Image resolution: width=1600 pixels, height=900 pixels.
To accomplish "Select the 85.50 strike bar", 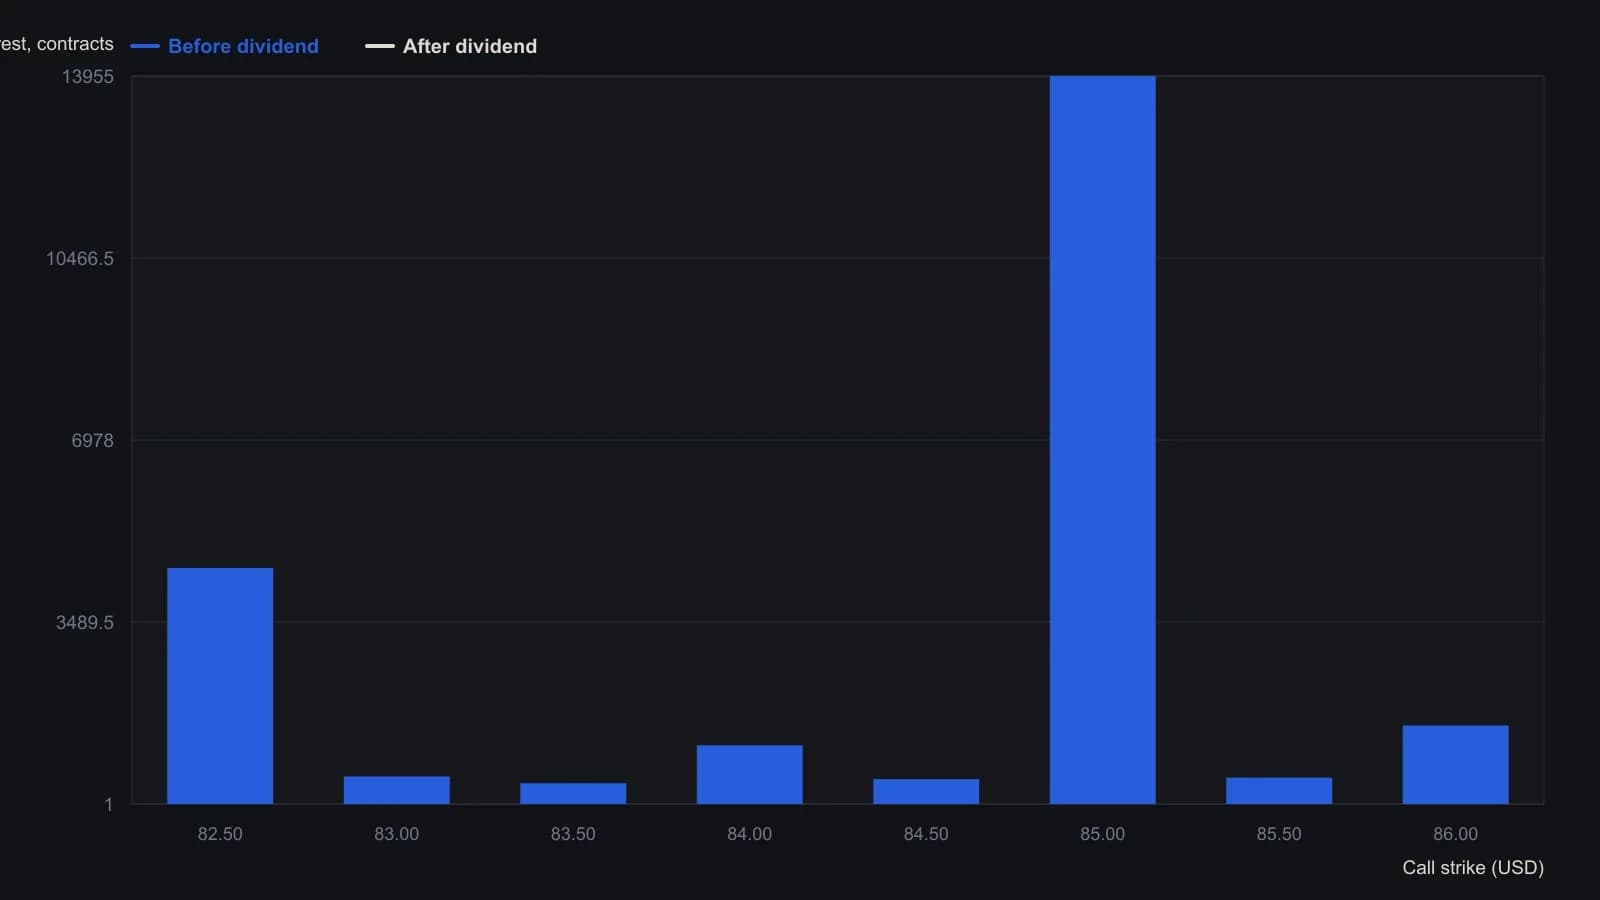I will coord(1279,790).
